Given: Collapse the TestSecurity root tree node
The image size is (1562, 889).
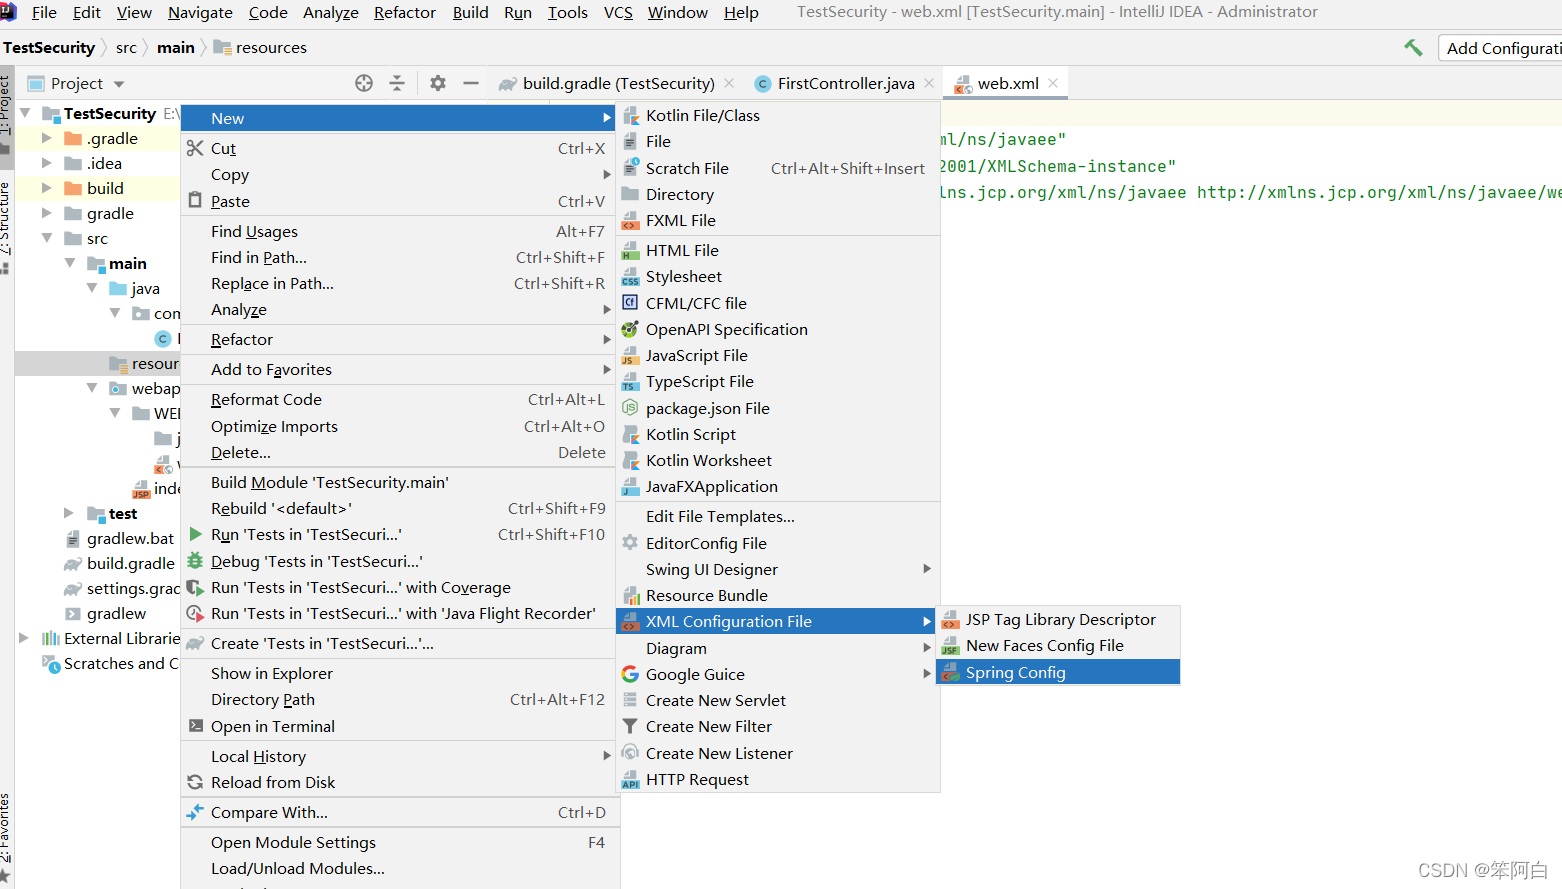Looking at the screenshot, I should click(x=25, y=113).
